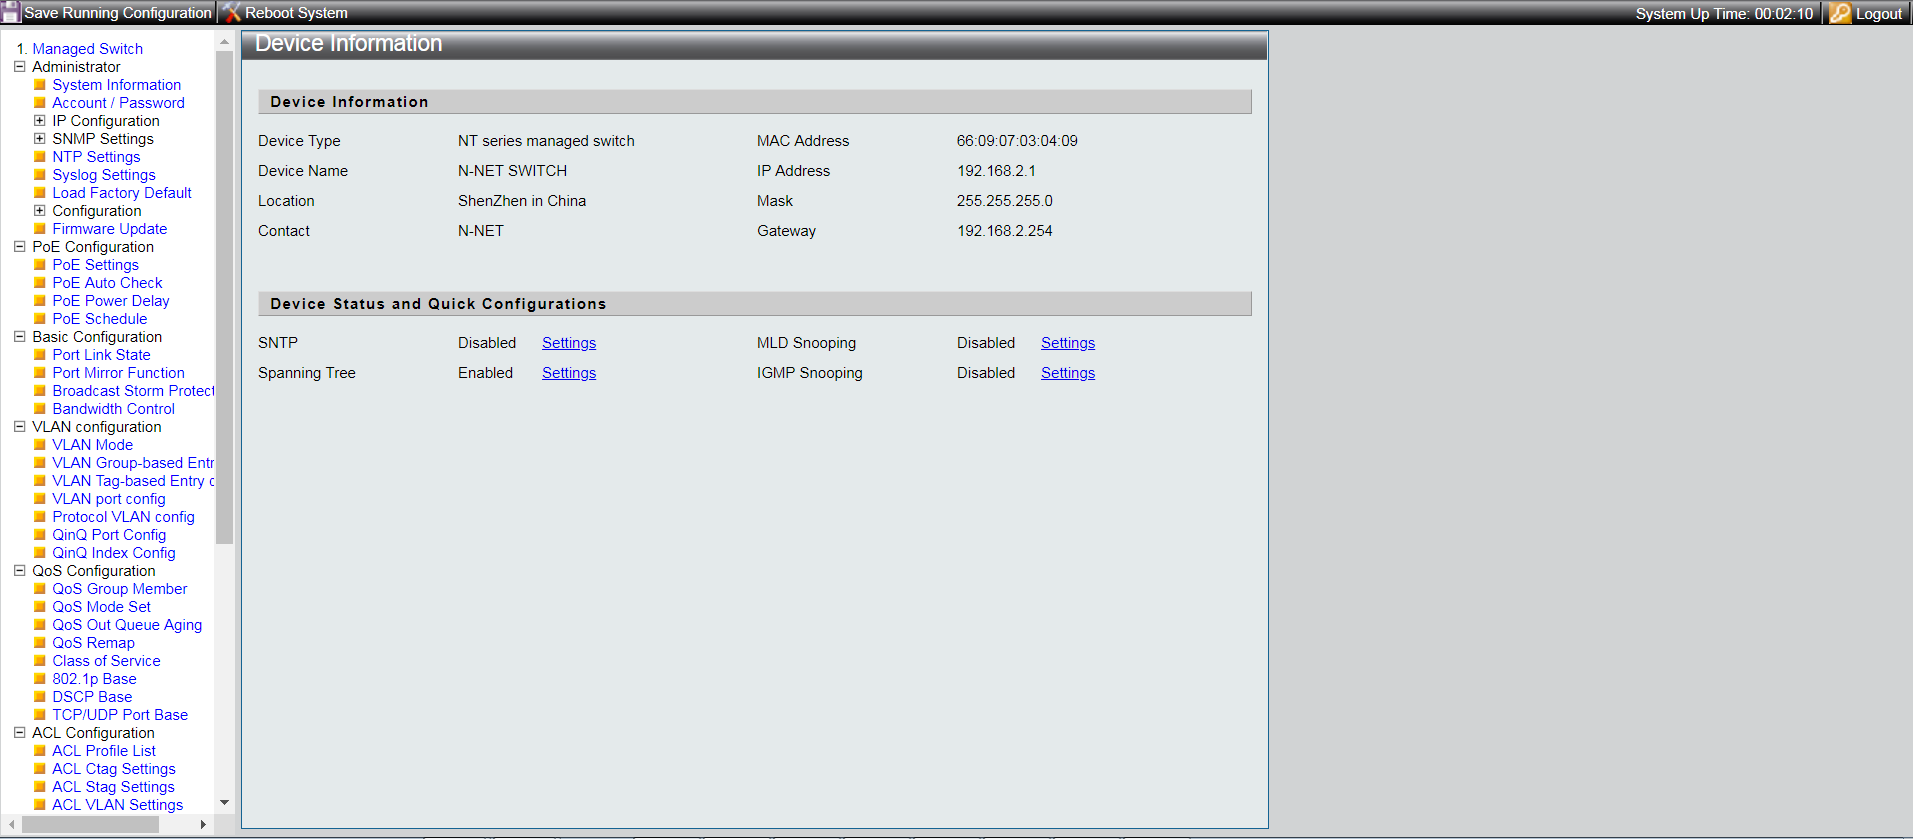Click the orange icon beside Port Mirror Function
Image resolution: width=1913 pixels, height=839 pixels.
click(x=40, y=373)
